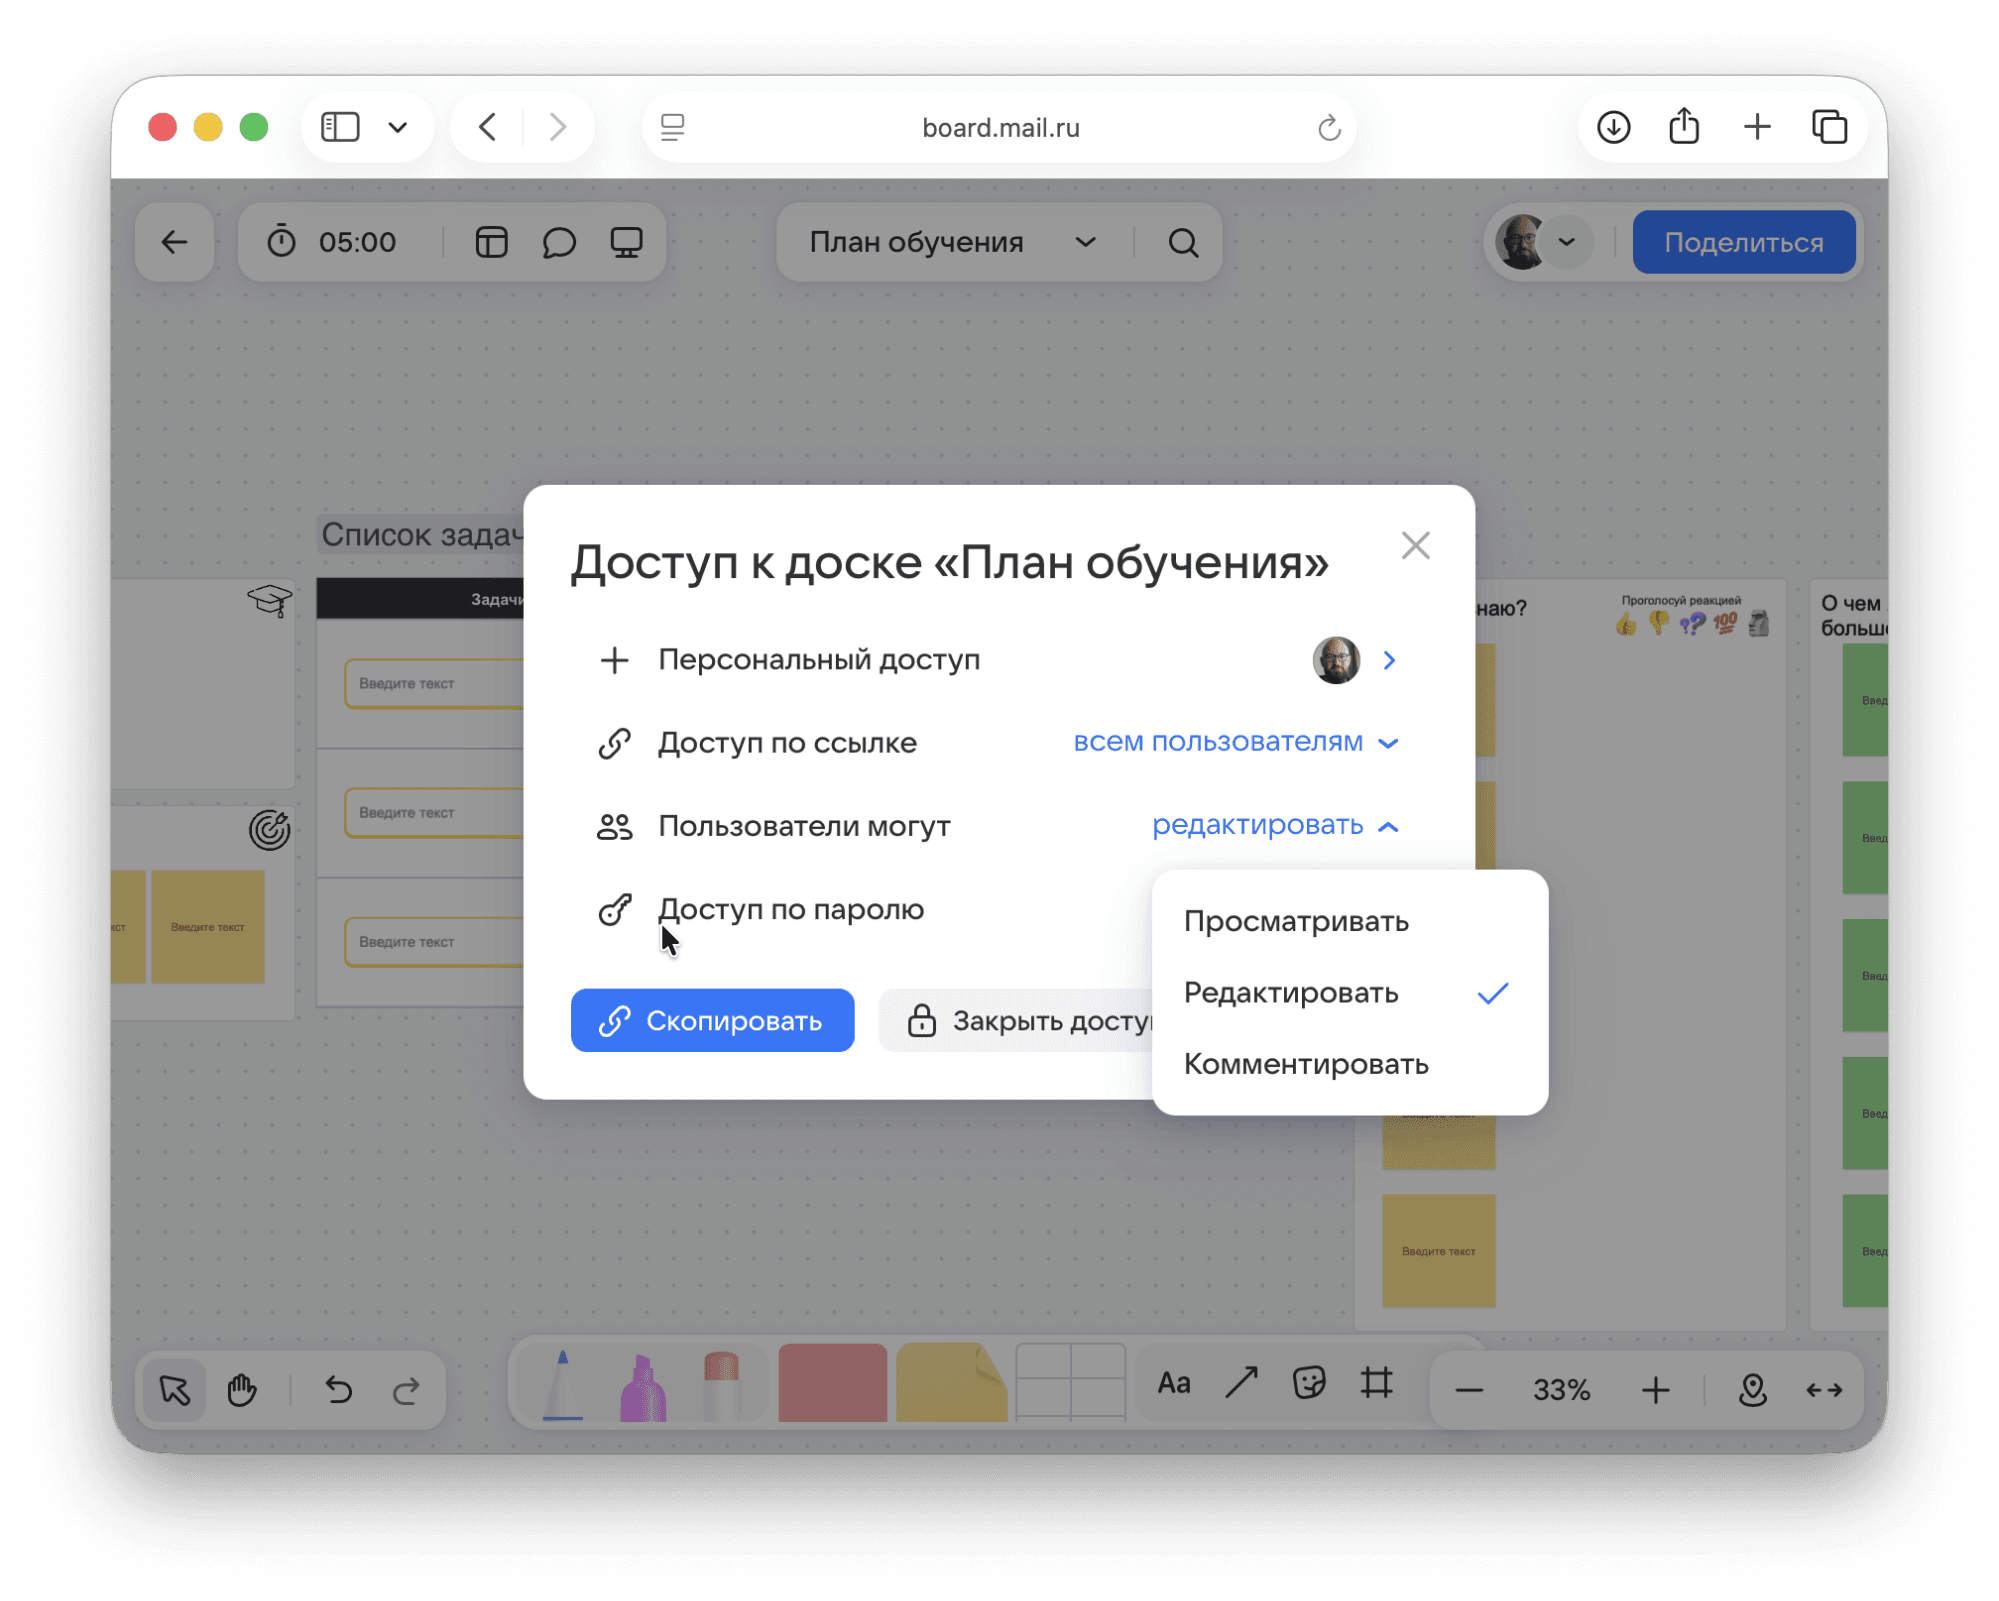This screenshot has width=1999, height=1601.
Task: Select the arrow connector tool
Action: pos(1242,1384)
